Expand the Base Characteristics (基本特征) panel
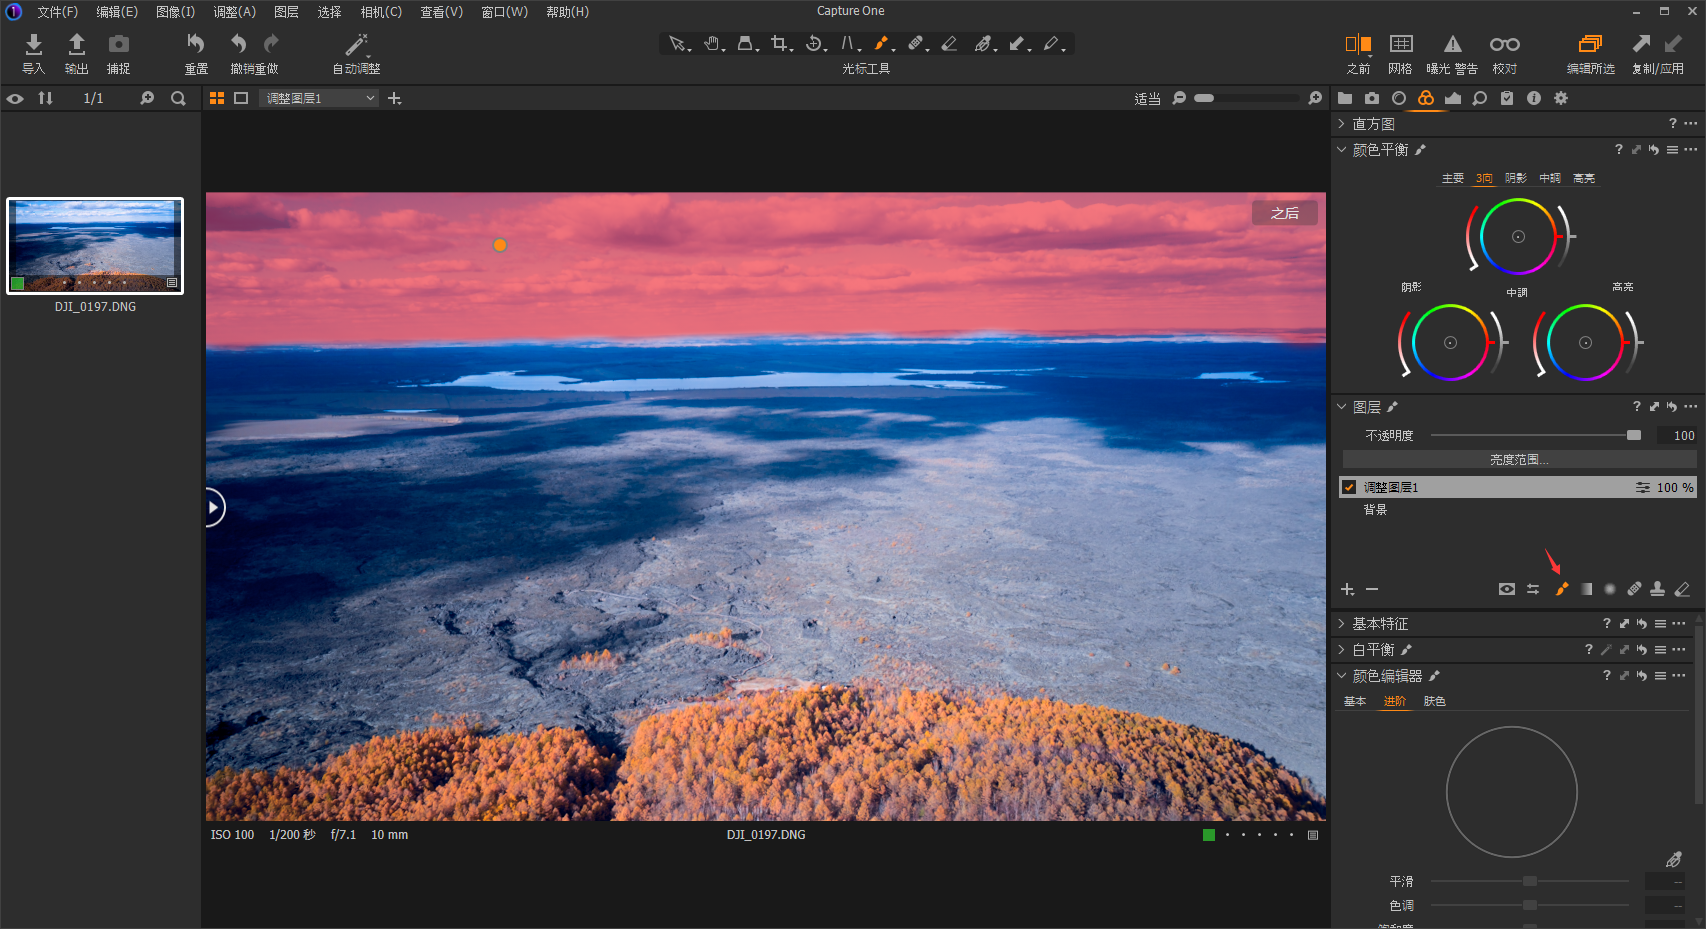1706x929 pixels. click(x=1342, y=623)
